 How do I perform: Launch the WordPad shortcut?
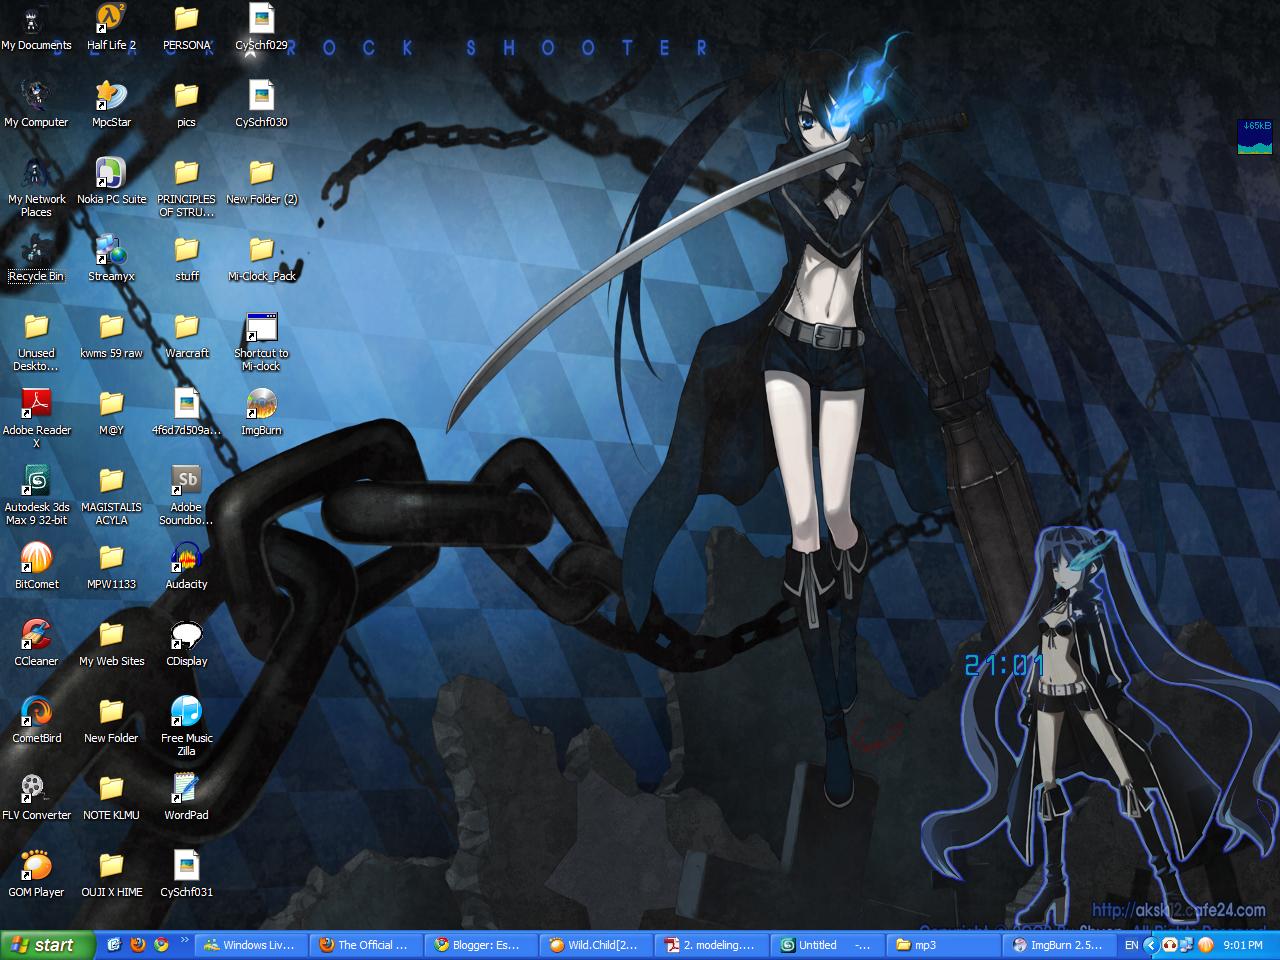point(186,798)
